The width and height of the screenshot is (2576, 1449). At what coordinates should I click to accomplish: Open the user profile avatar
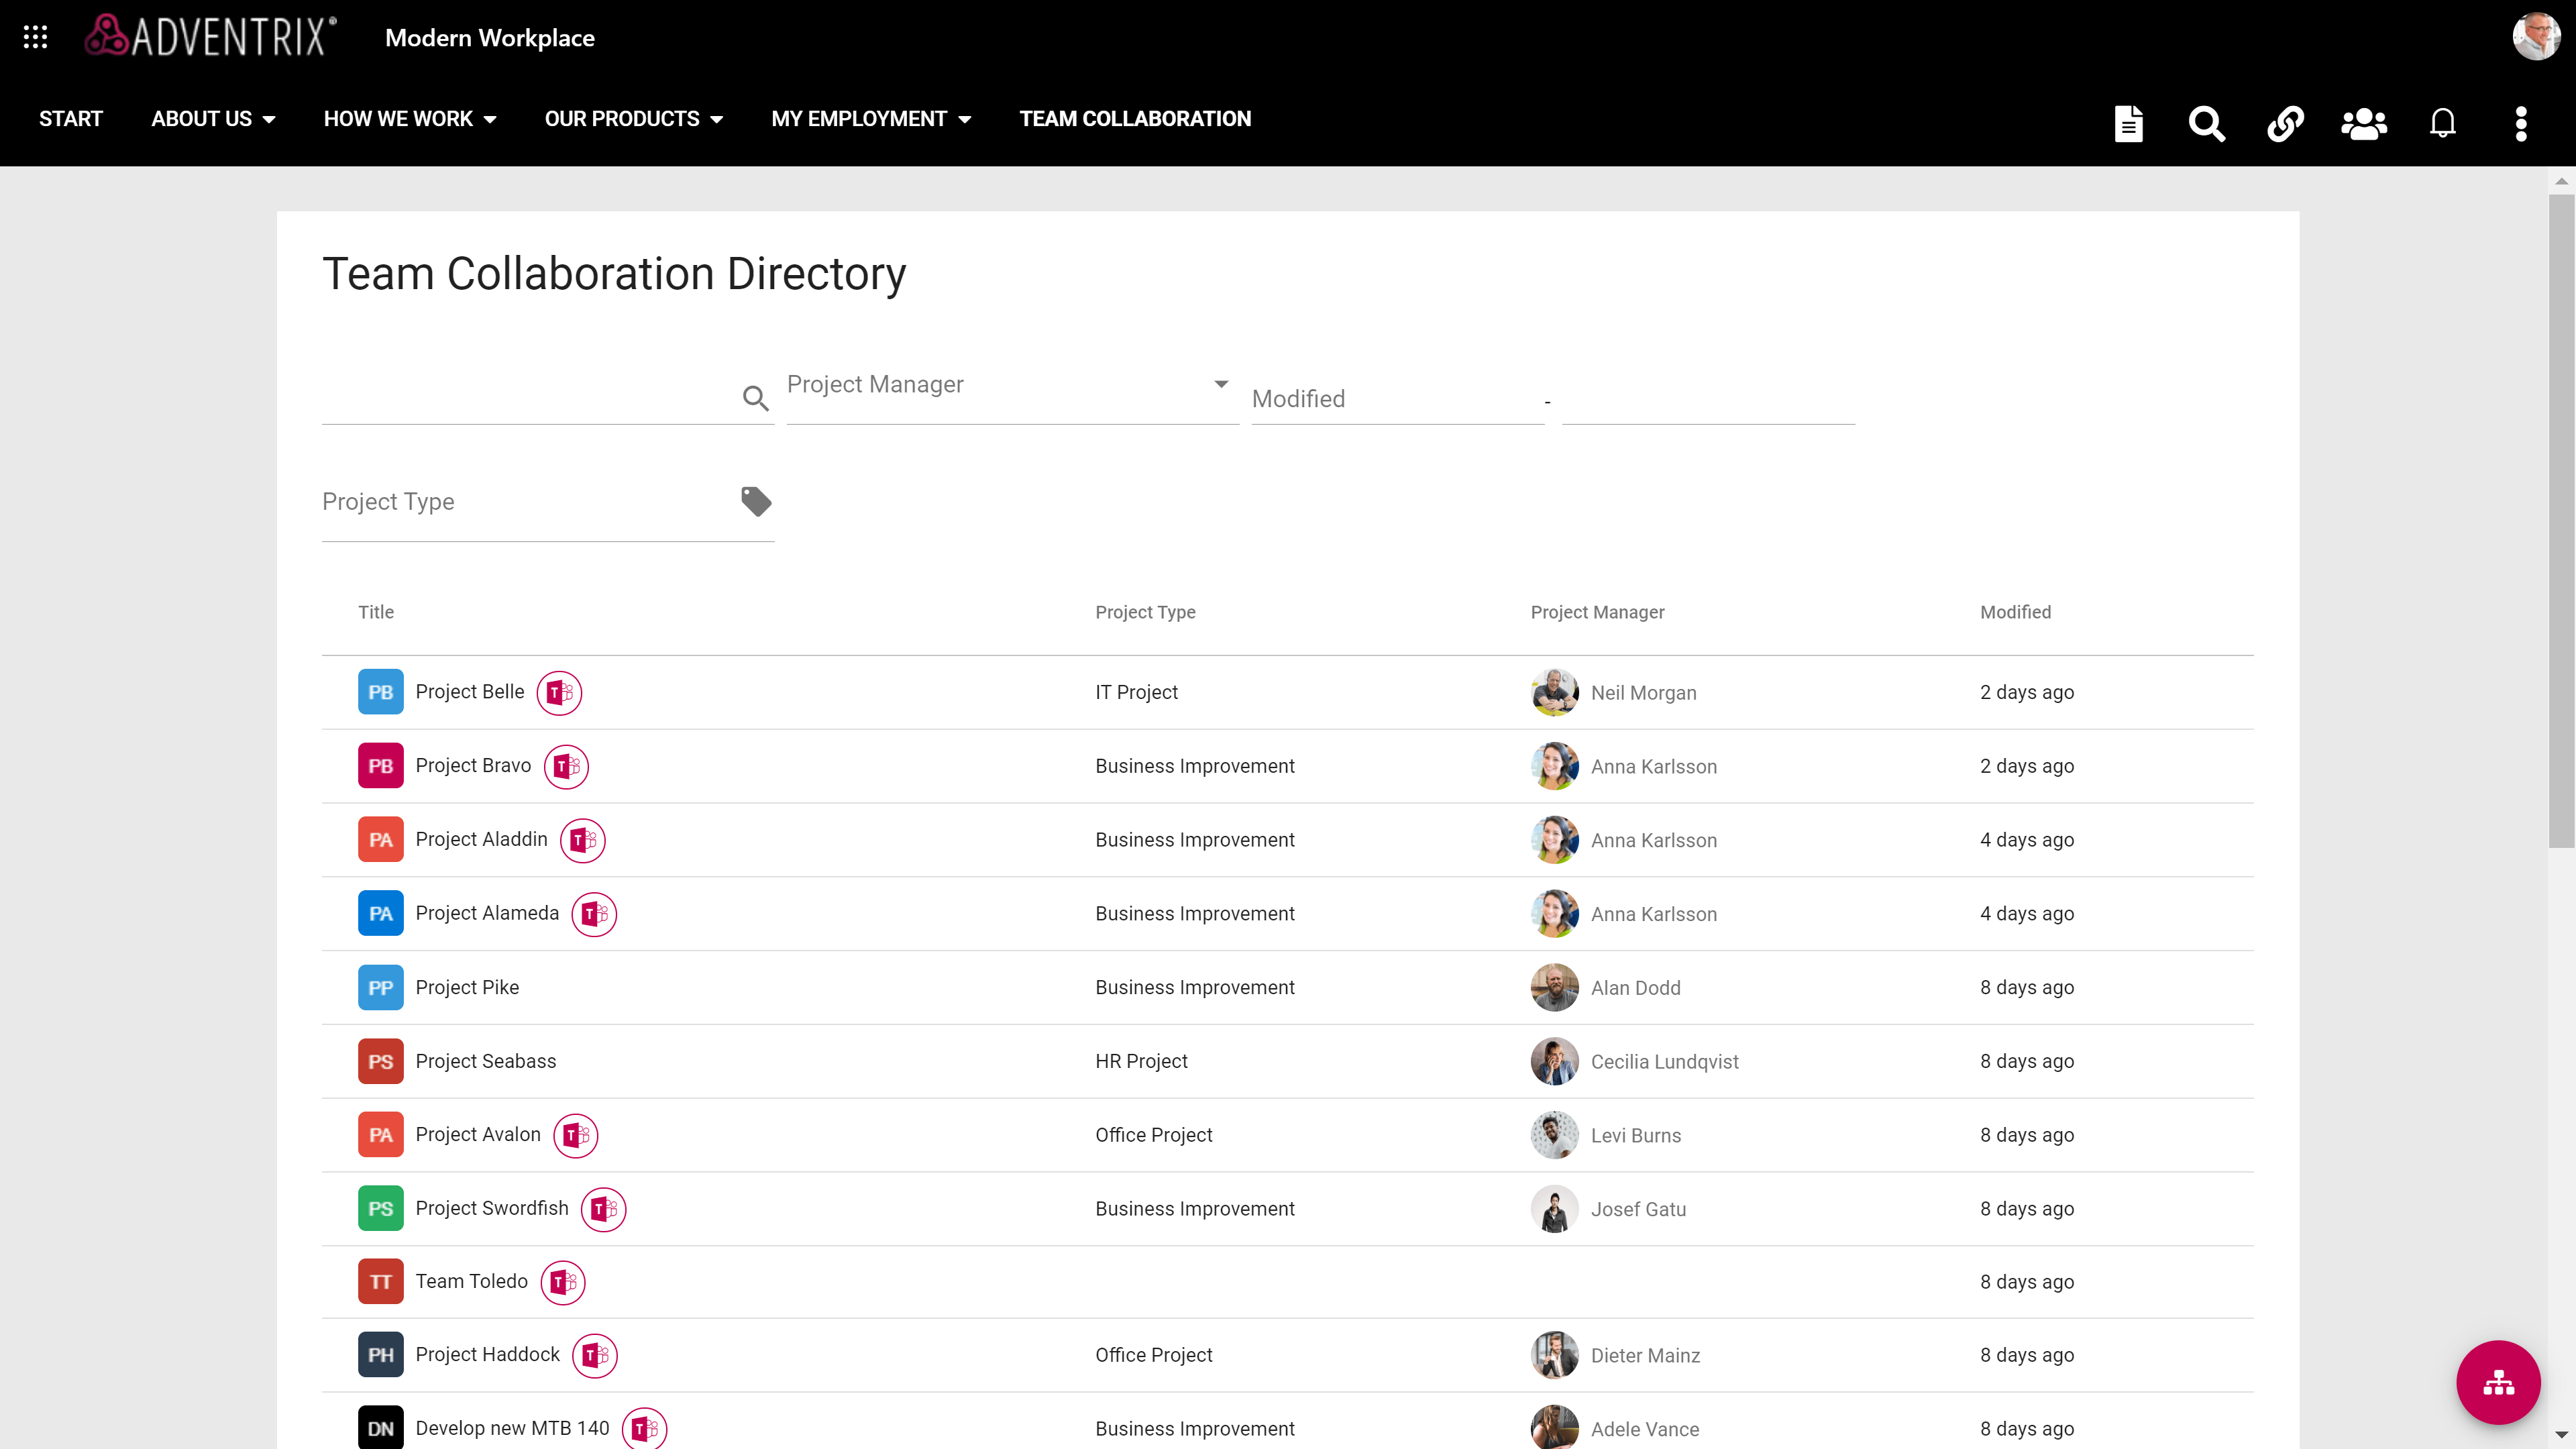click(2535, 37)
